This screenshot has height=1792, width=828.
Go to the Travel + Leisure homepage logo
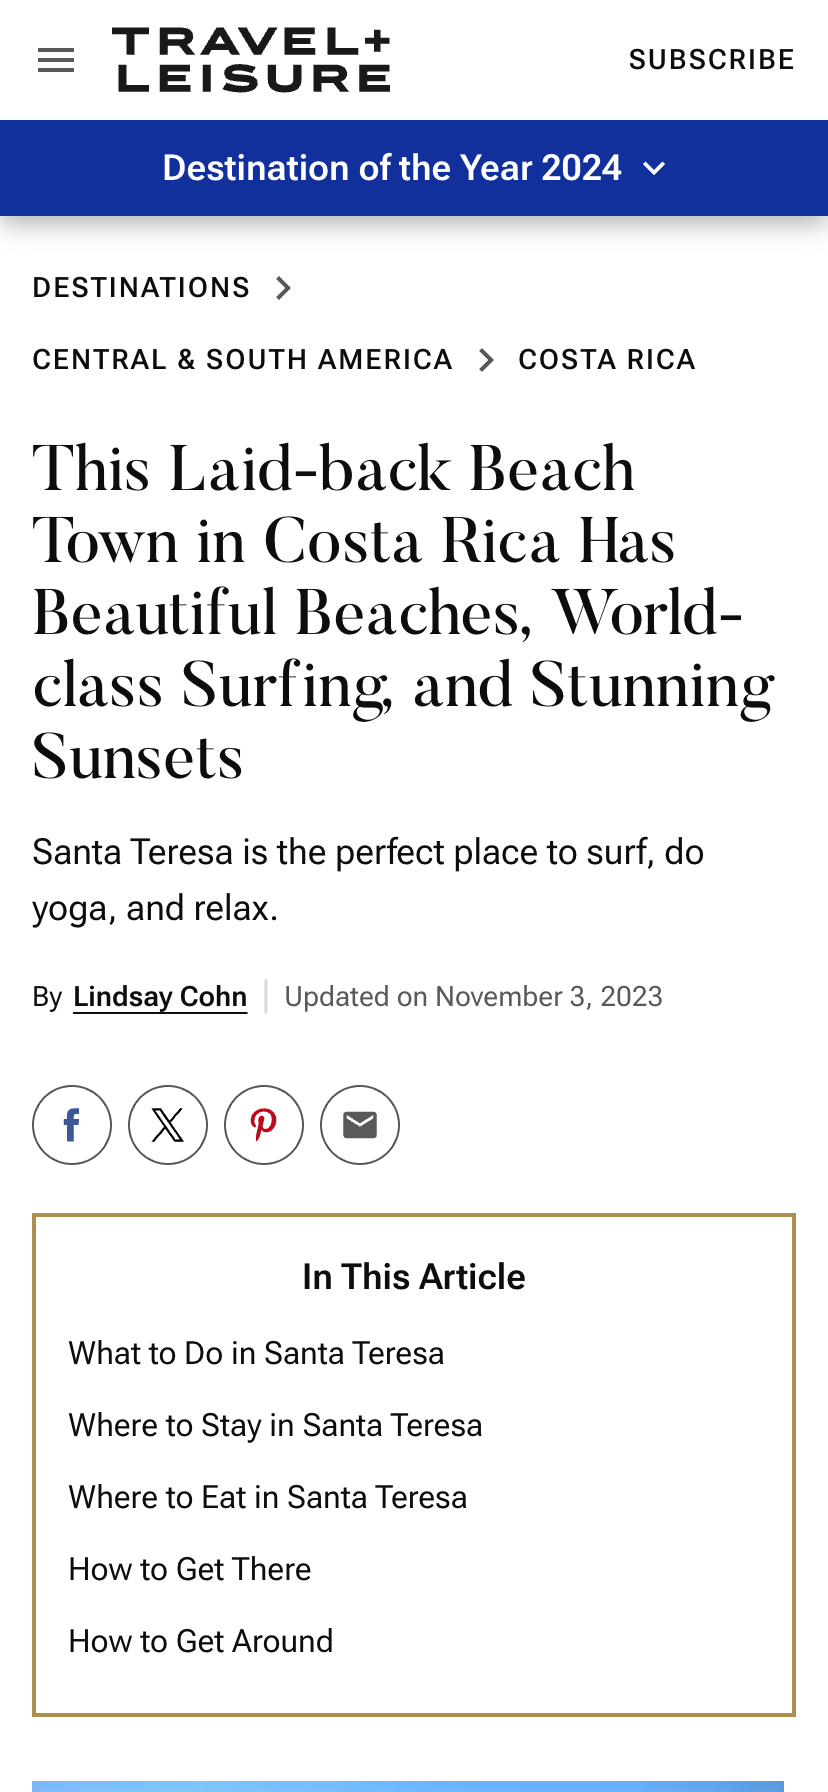(x=251, y=60)
